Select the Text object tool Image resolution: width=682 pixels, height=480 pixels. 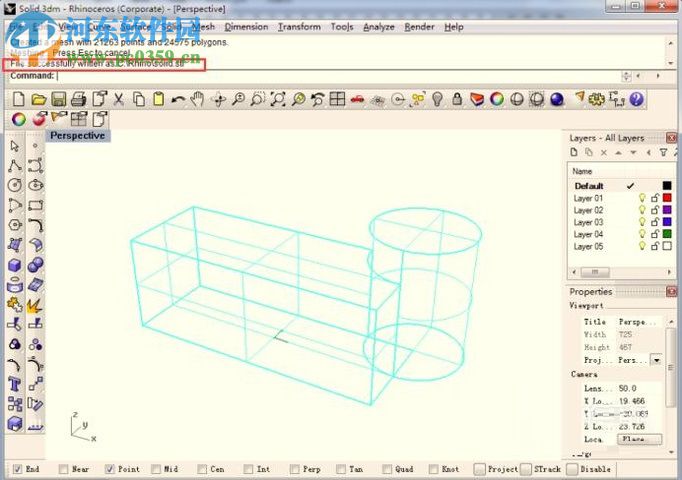[x=15, y=384]
